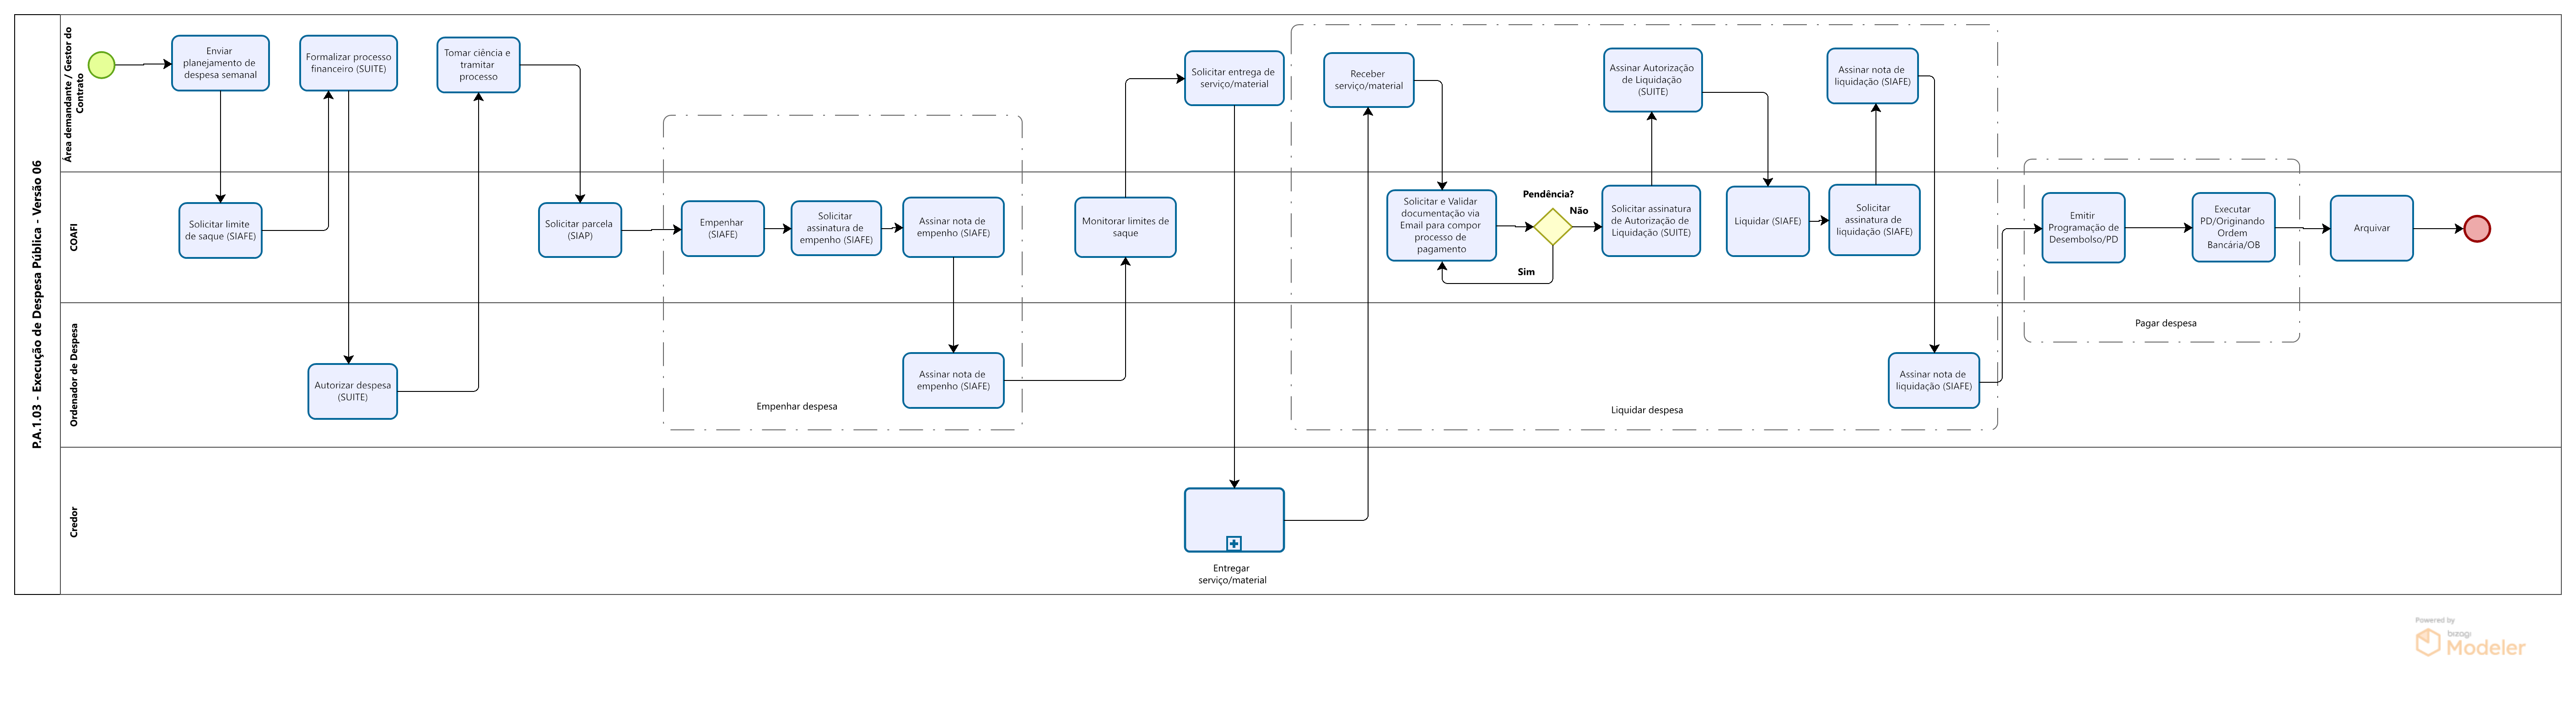Select the Monitorar limites de saque task
Screen dimensions: 2576x728
tap(1125, 227)
